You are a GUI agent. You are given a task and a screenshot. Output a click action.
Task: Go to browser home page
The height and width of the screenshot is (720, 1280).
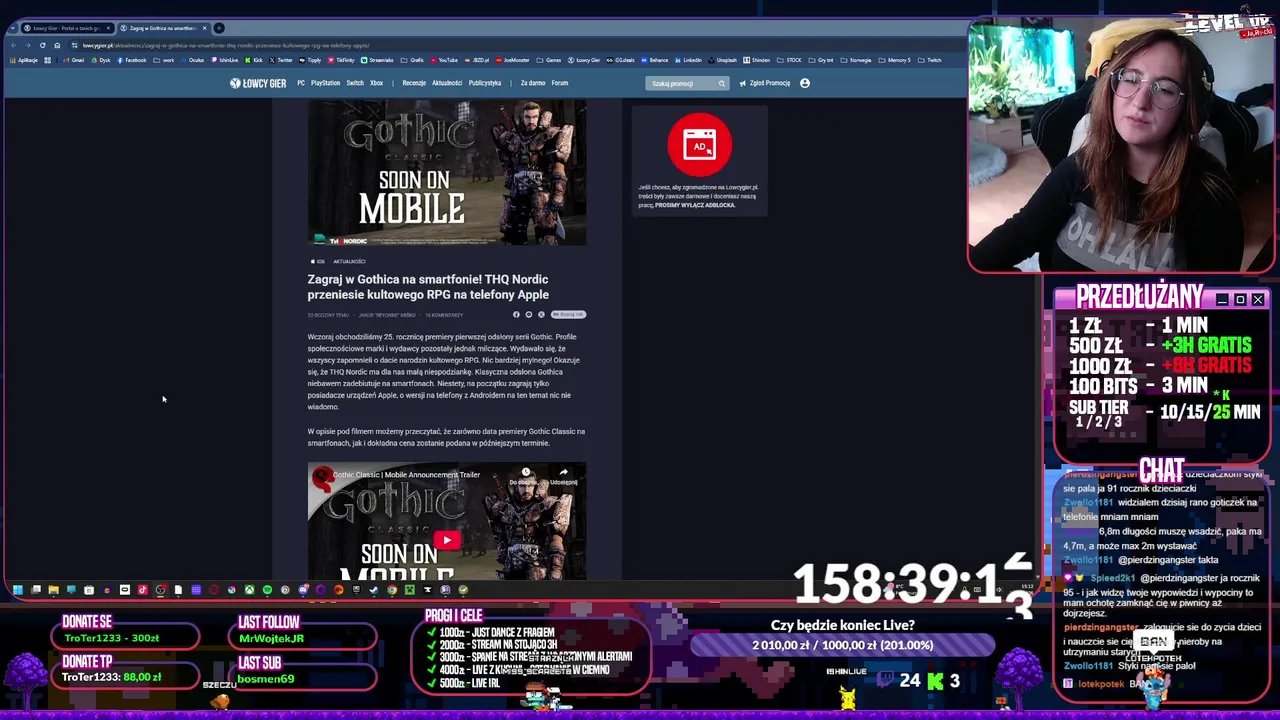[x=57, y=45]
